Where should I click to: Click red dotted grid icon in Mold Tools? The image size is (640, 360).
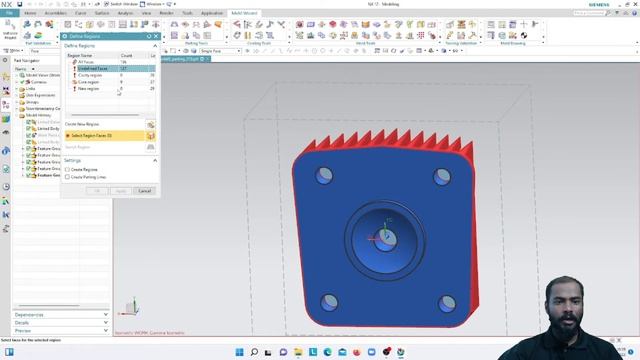pyautogui.click(x=421, y=36)
